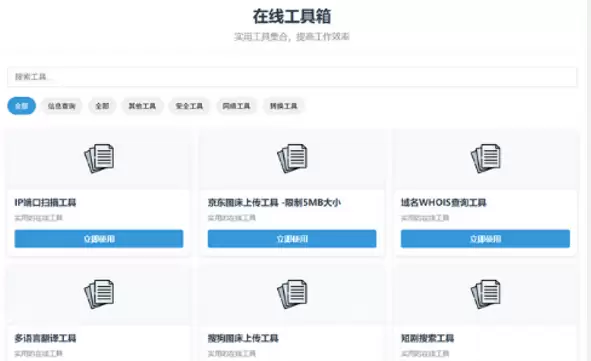Click the document icon on 短剧搜索工具 card
Screen dimensions: 591x361
[x=485, y=294]
